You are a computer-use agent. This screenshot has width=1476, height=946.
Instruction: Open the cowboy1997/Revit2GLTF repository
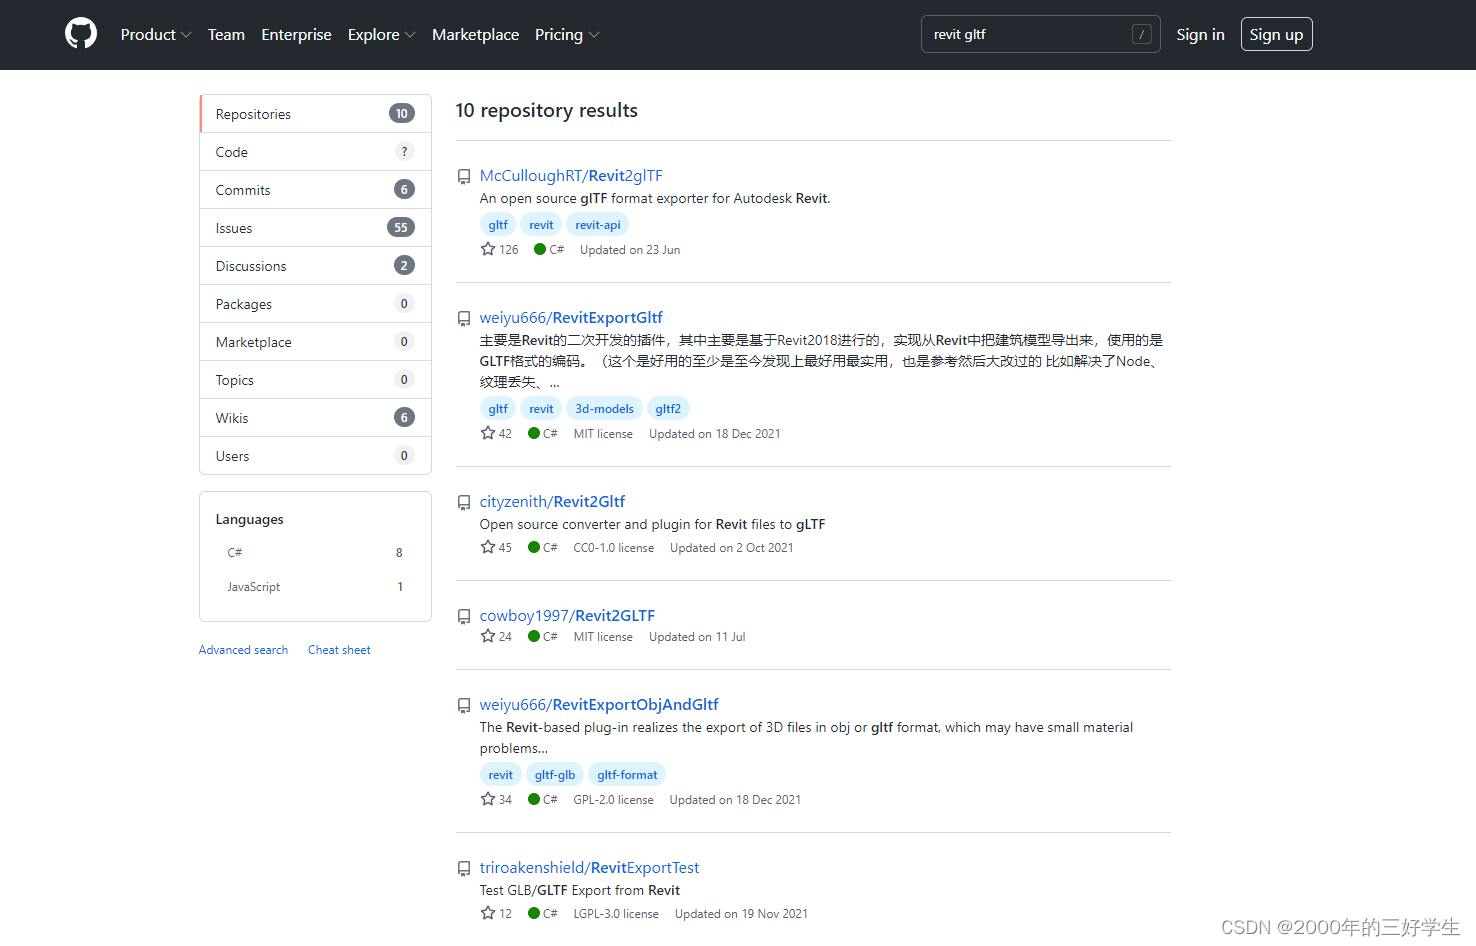[567, 616]
